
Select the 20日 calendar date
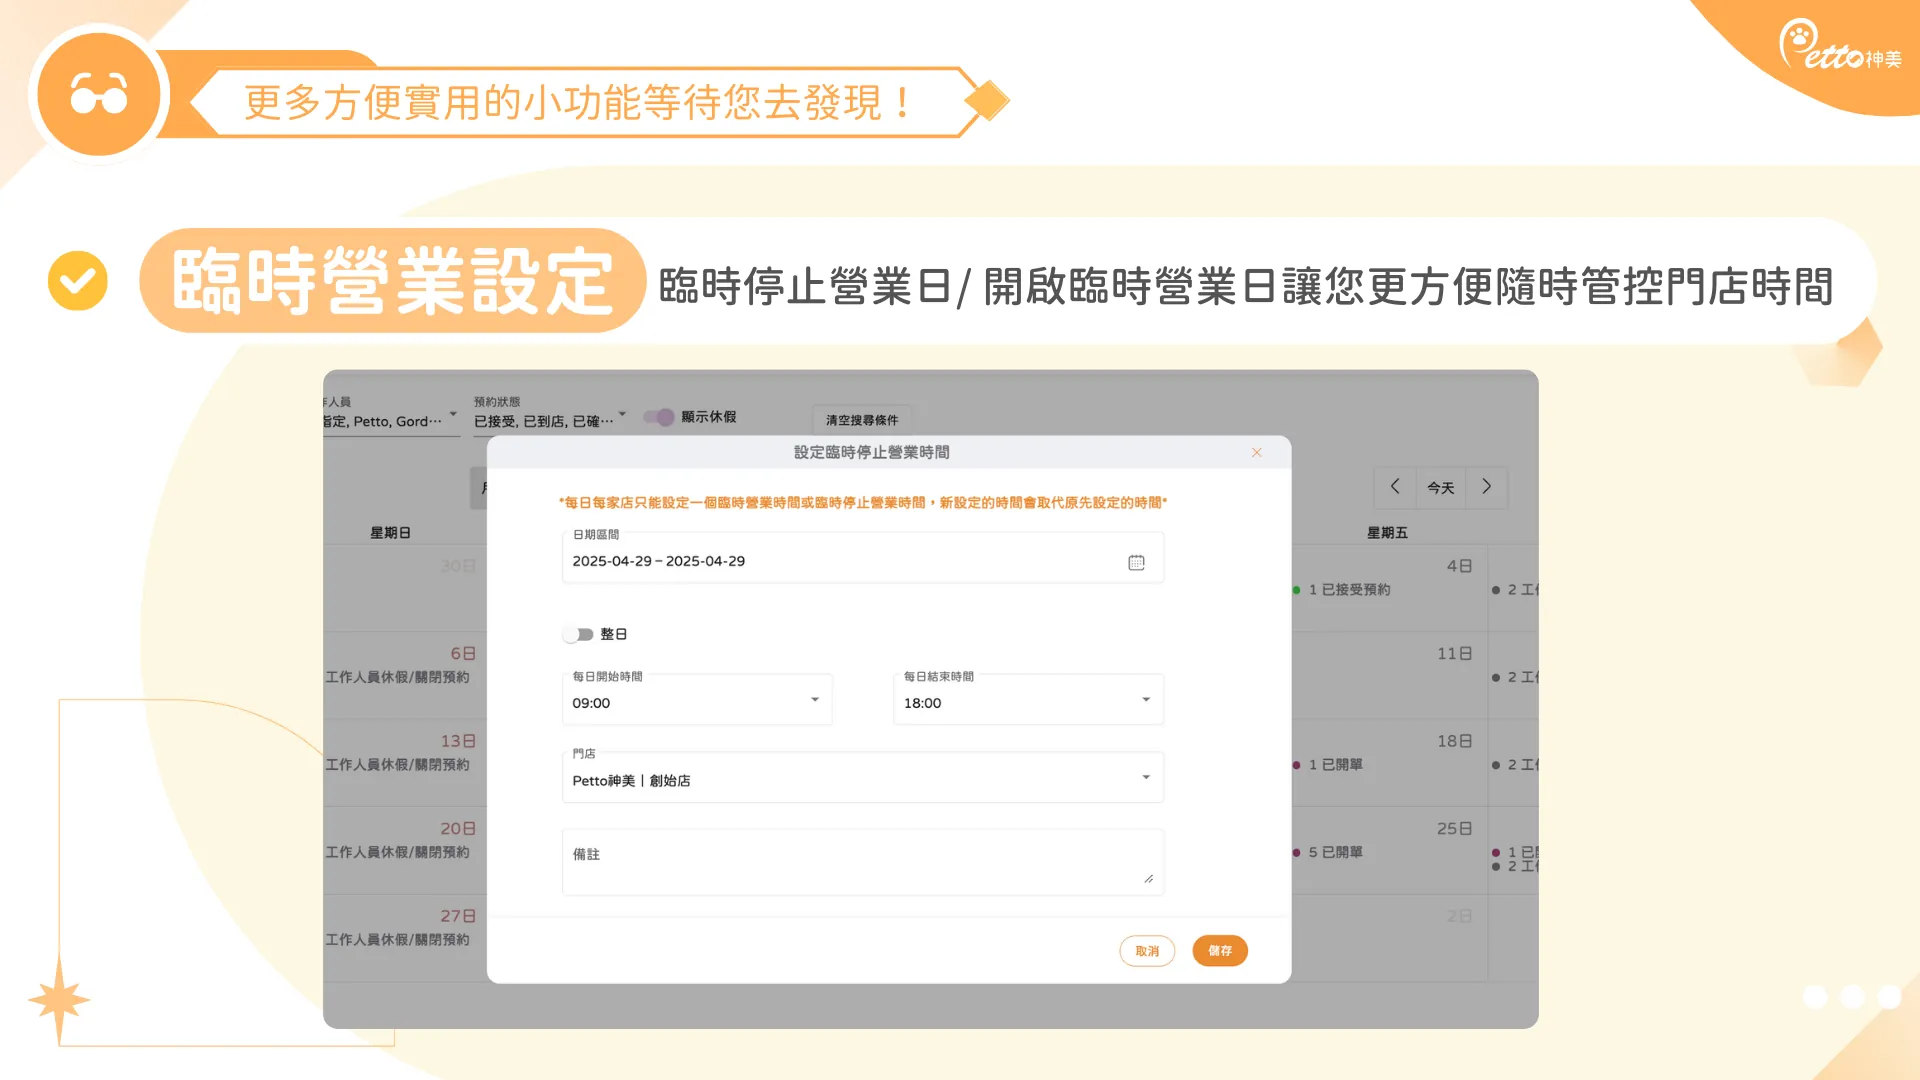point(458,829)
